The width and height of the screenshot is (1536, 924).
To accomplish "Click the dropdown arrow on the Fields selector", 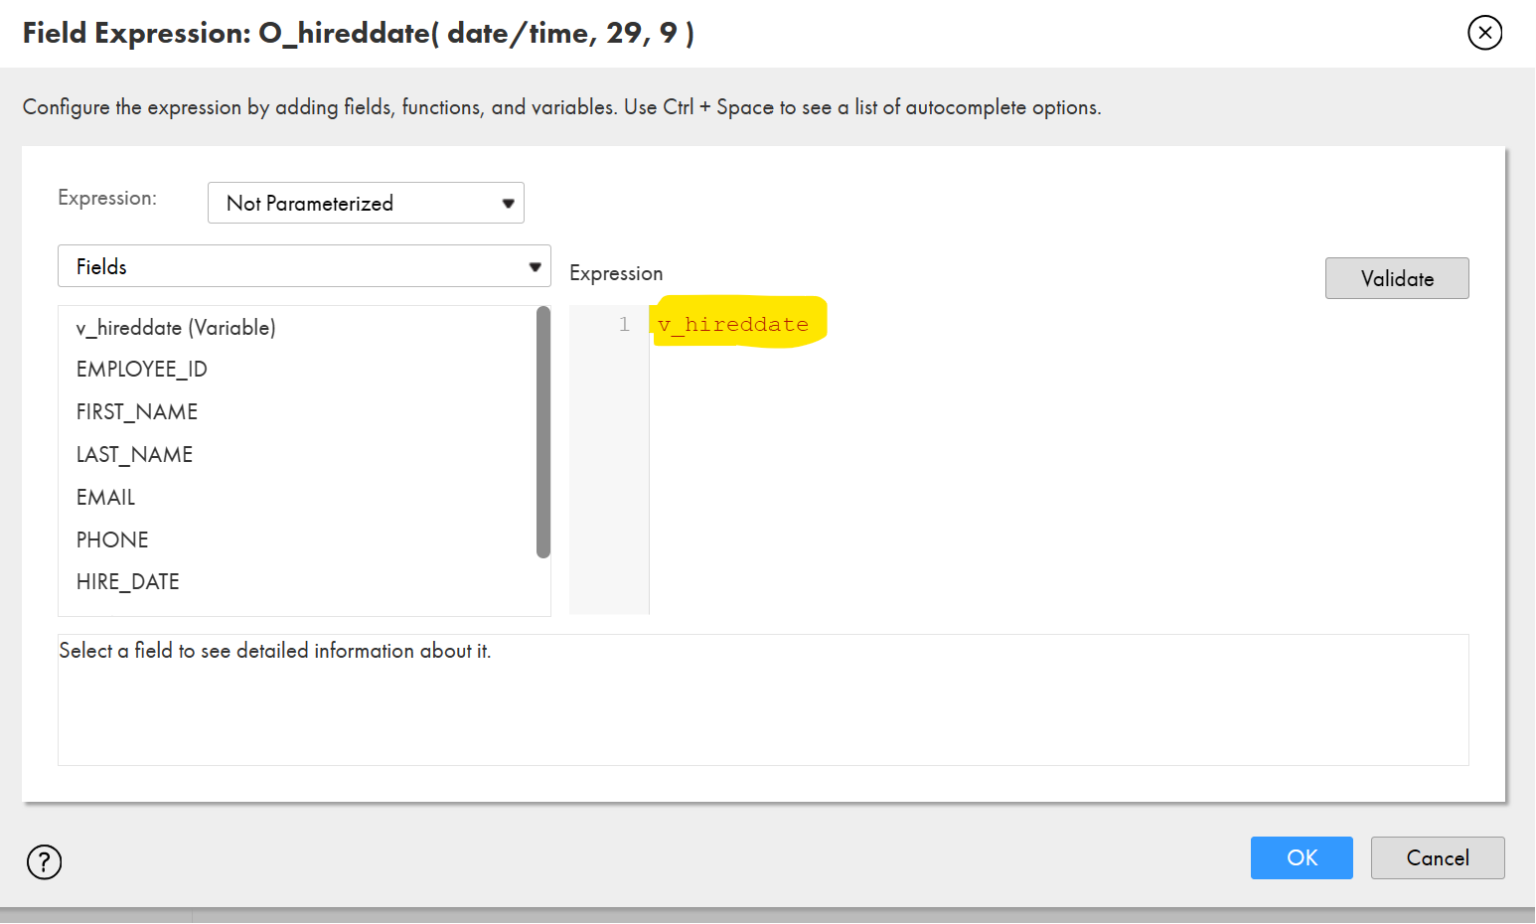I will tap(537, 266).
